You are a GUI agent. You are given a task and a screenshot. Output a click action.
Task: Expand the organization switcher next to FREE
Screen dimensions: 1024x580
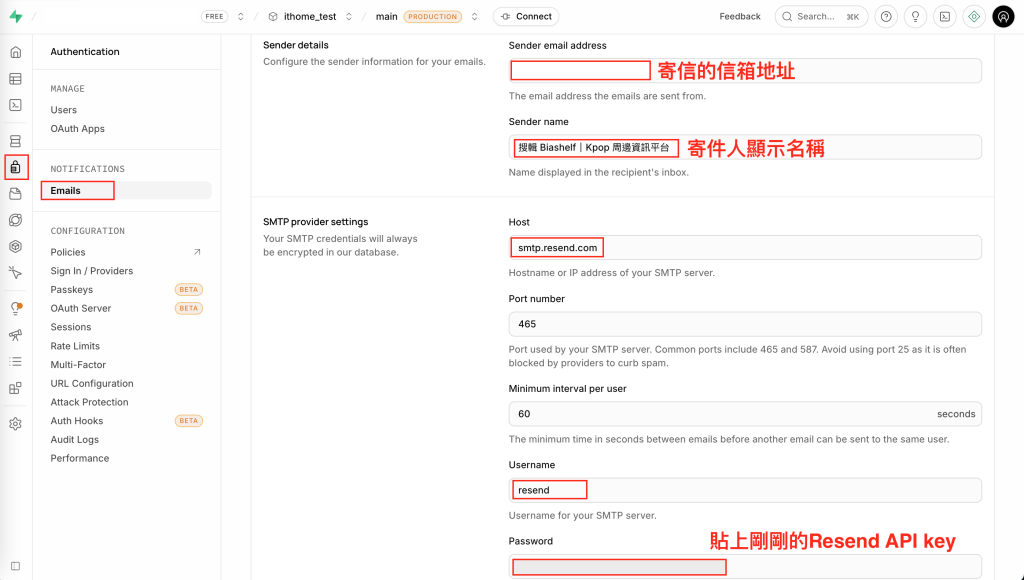point(241,16)
